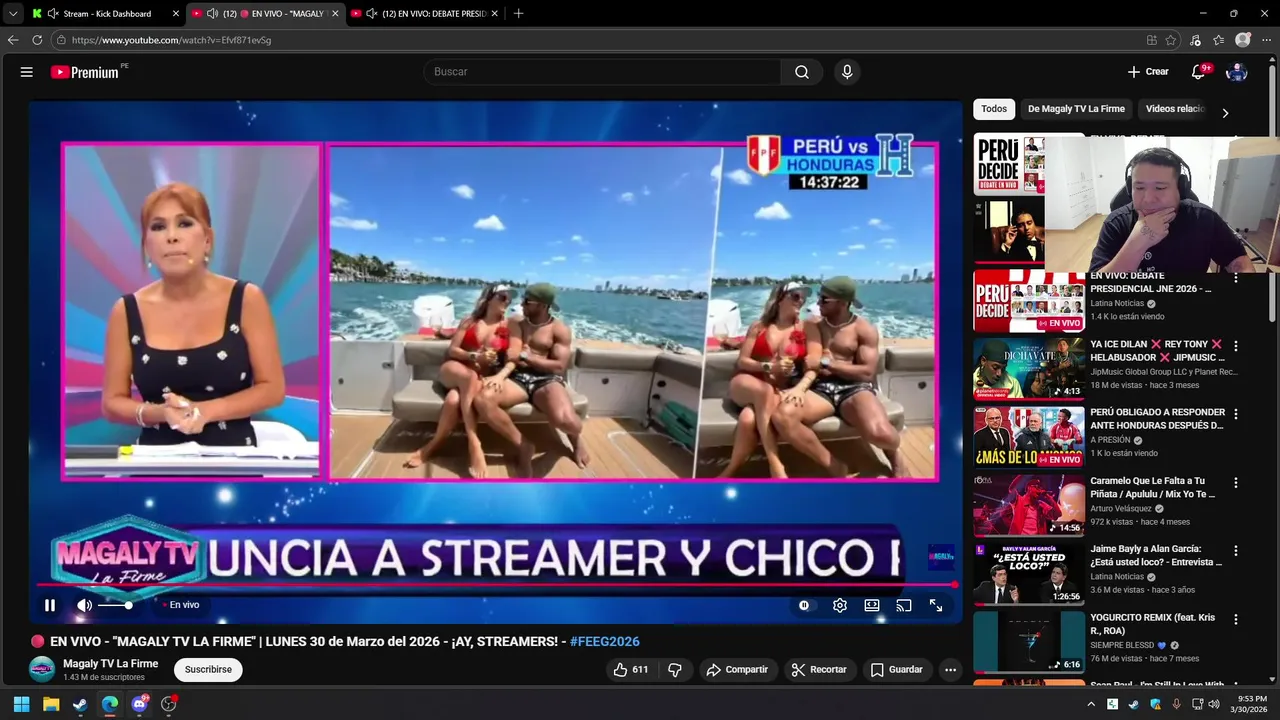Unmute the Kick Dashboard tab audio icon

(52, 14)
